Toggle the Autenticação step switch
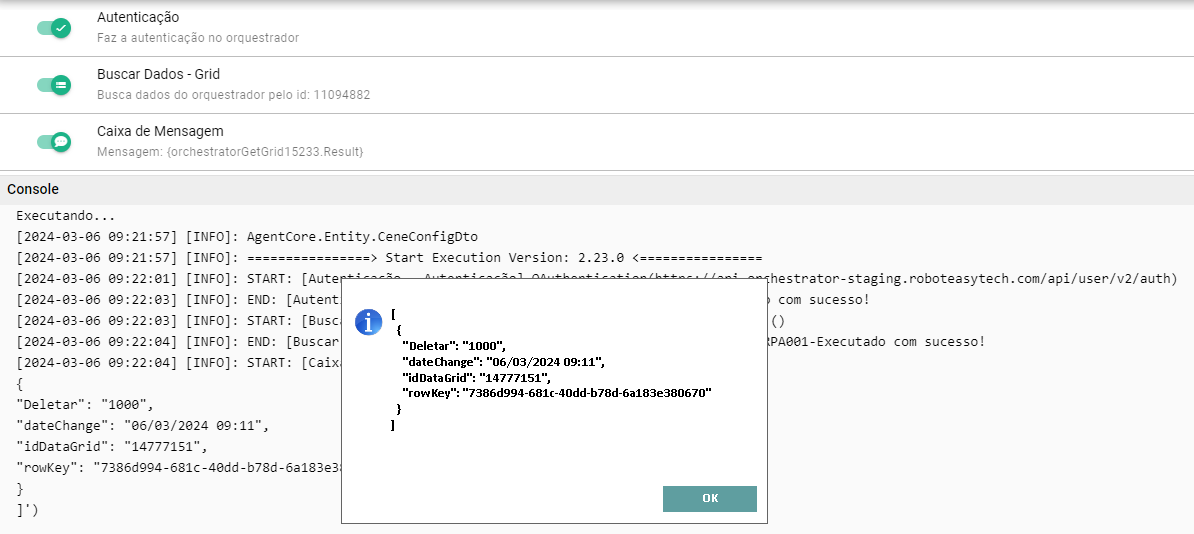This screenshot has width=1194, height=534. (x=54, y=28)
